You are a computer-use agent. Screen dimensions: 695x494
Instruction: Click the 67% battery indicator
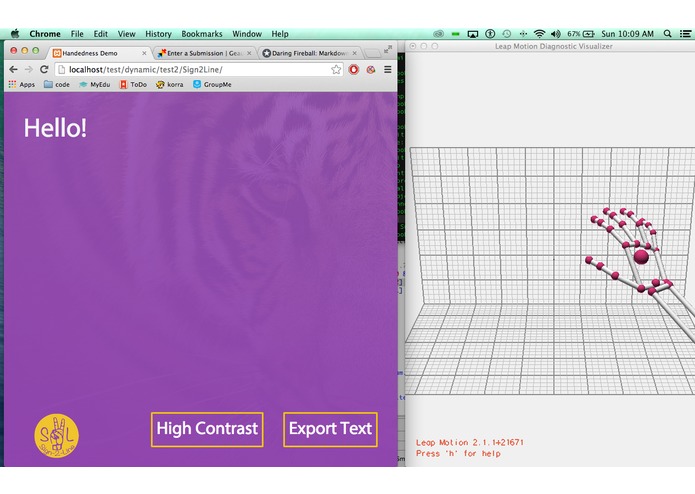click(x=581, y=34)
